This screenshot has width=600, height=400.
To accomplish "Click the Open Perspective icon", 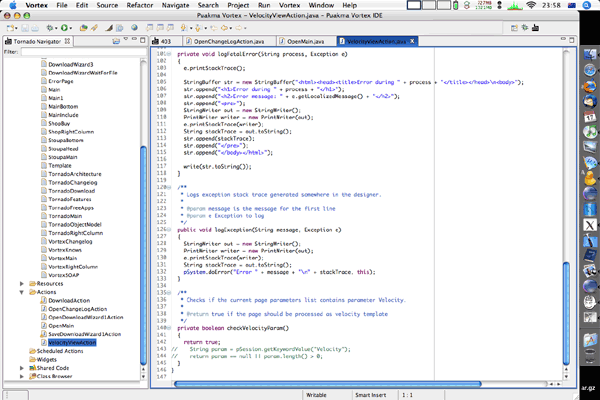I will 514,28.
